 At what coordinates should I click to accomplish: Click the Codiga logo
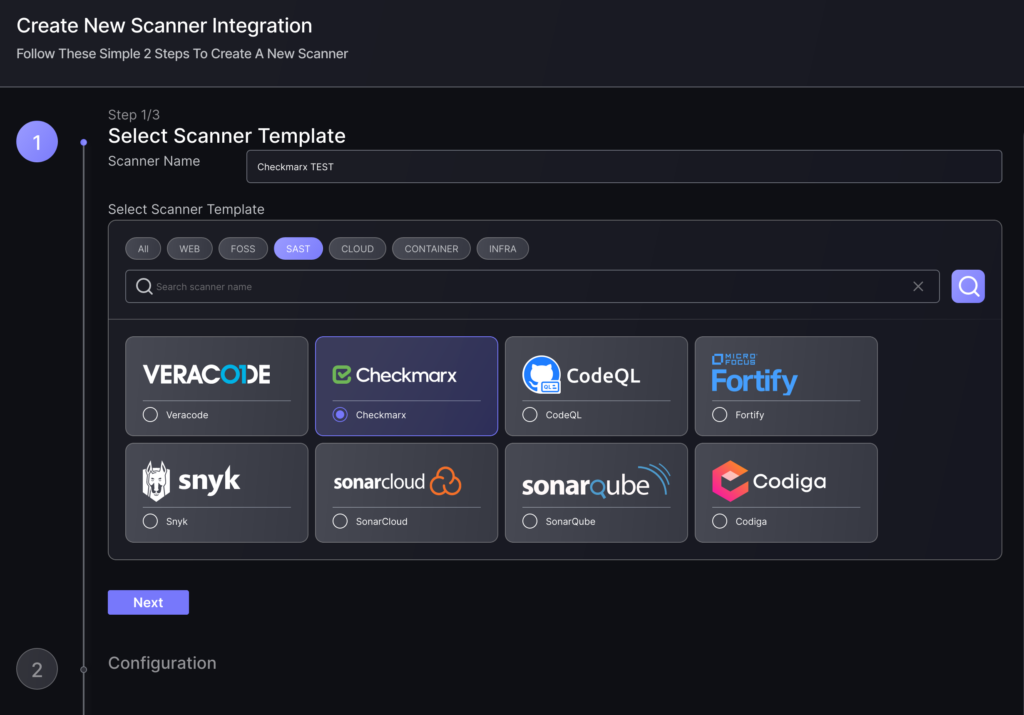[769, 481]
